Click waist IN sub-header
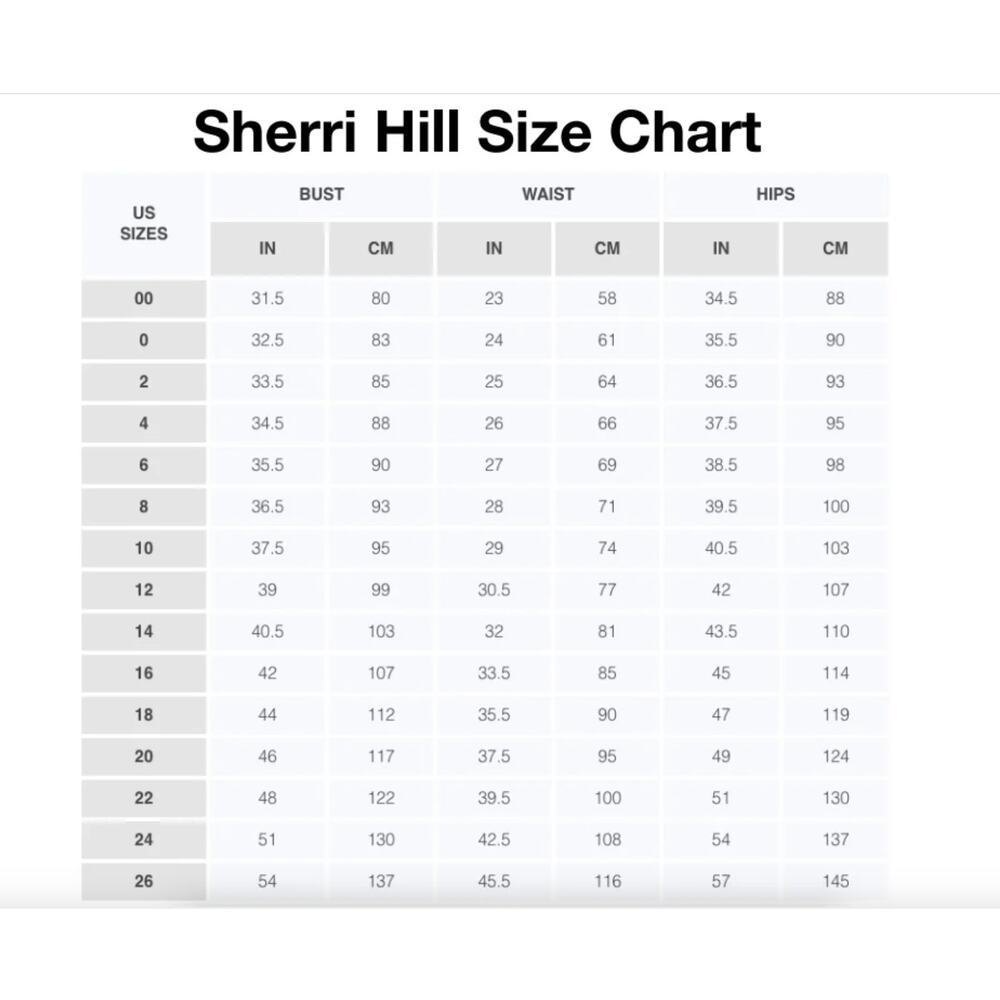Viewport: 1000px width, 1000px height. click(x=494, y=249)
